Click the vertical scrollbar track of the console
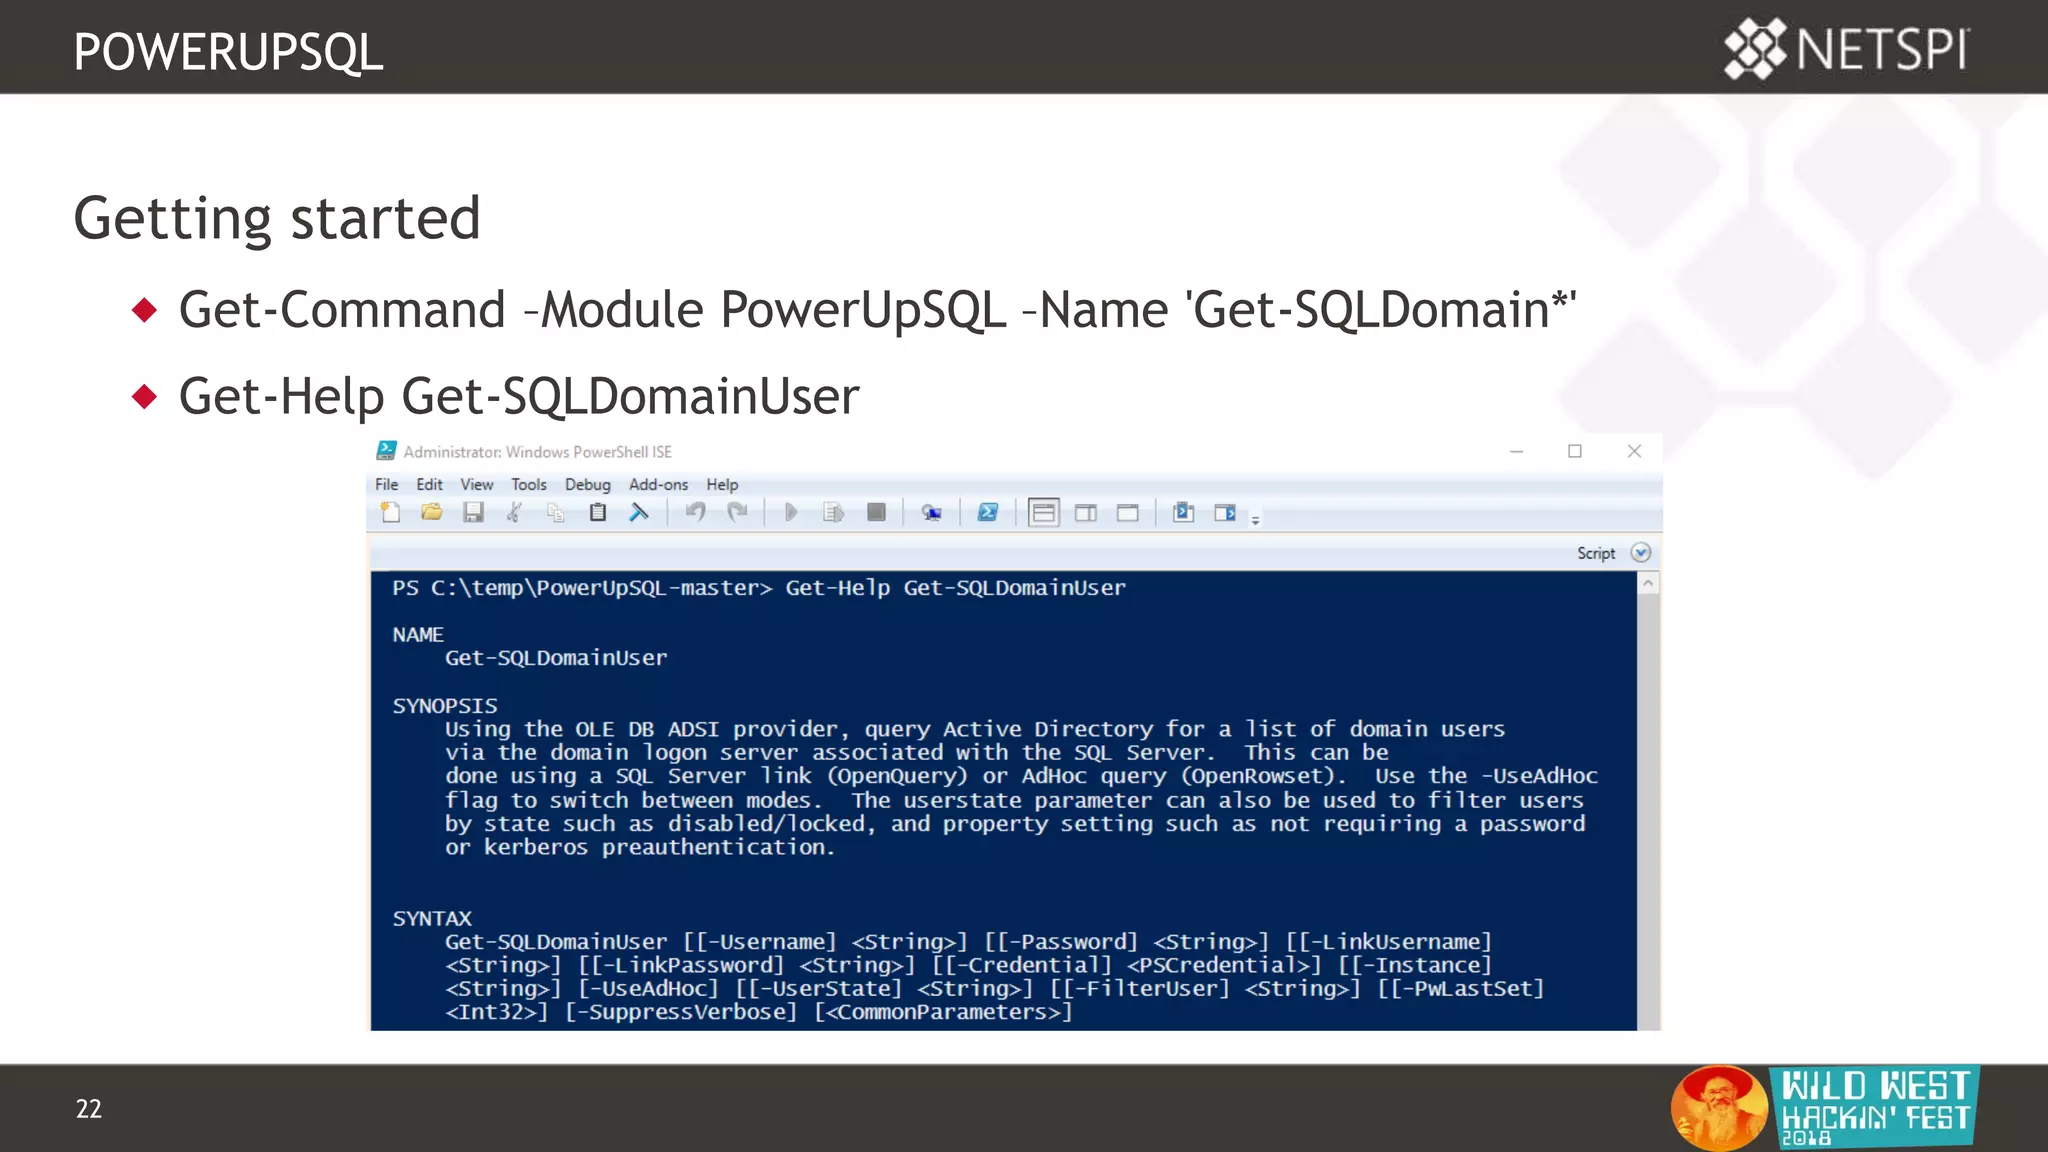This screenshot has width=2048, height=1152. [1648, 812]
